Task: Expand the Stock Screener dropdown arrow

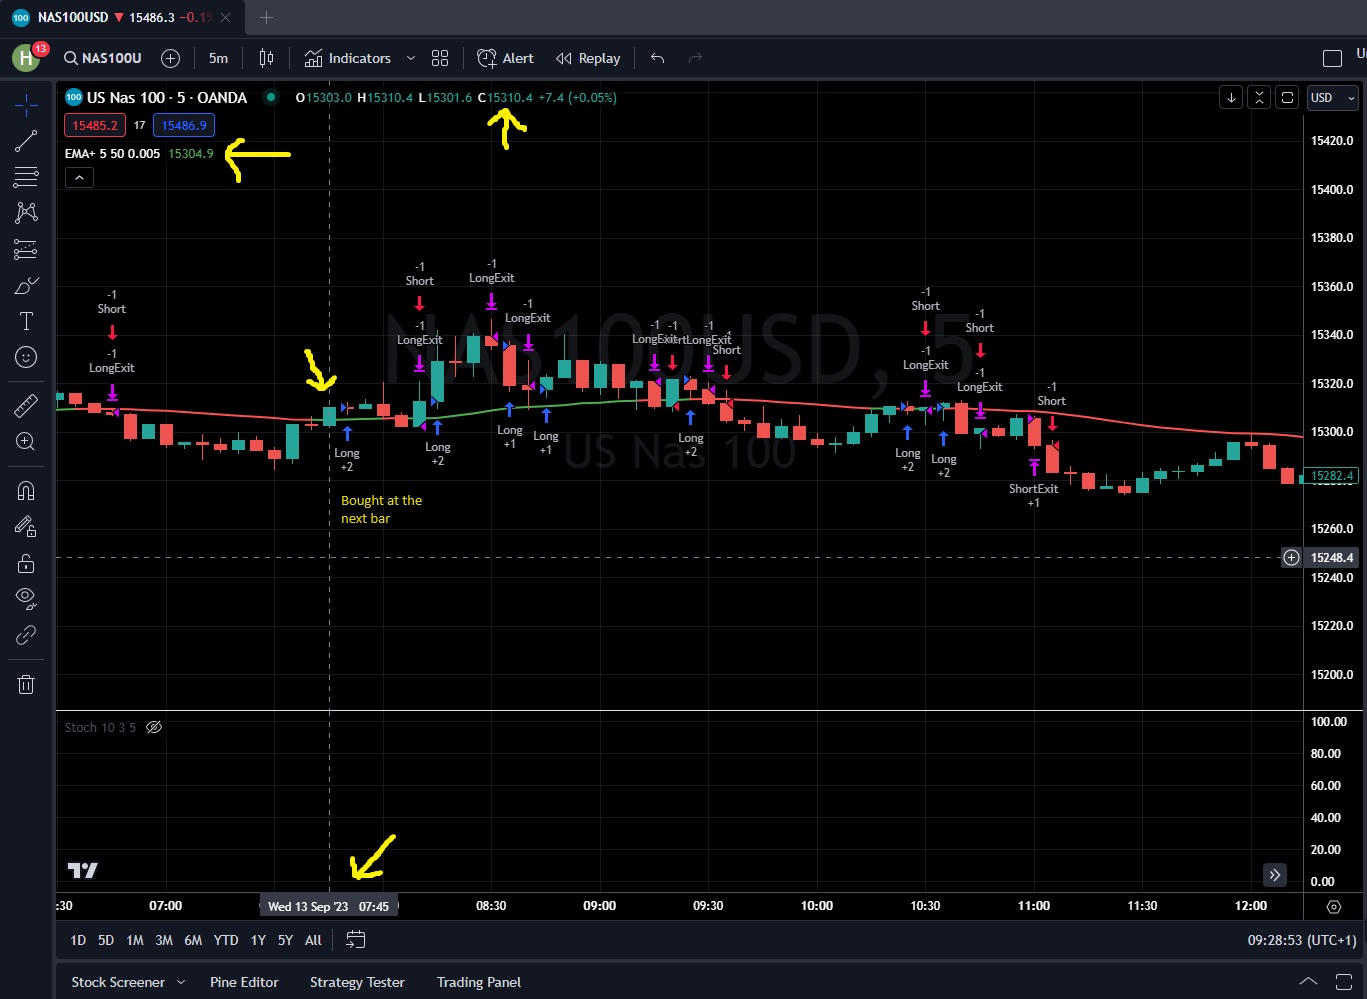Action: pos(181,982)
